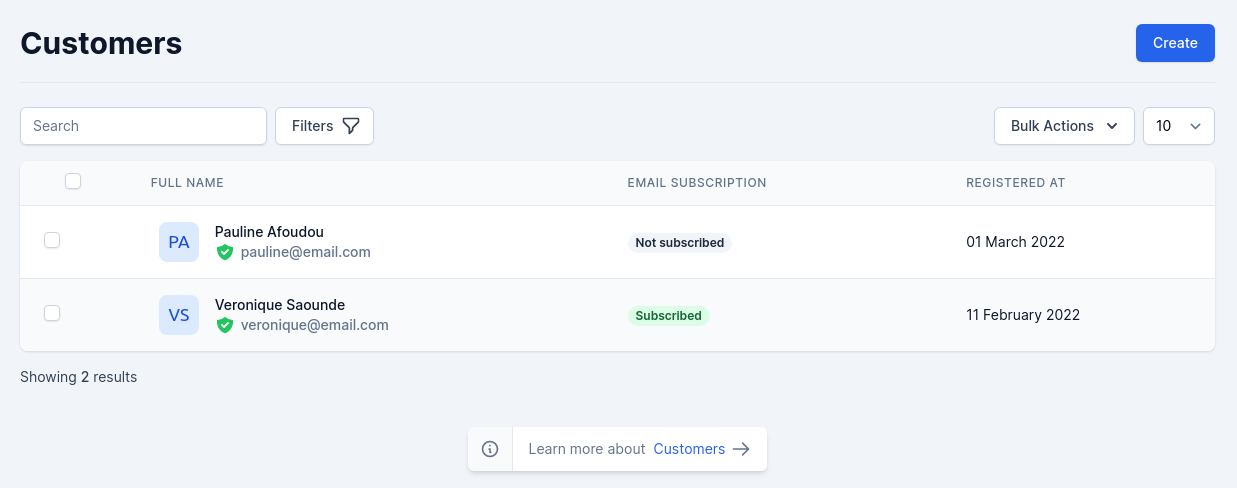This screenshot has height=488, width=1237.
Task: Check the Pauline Afoudou row checkbox
Action: pos(52,240)
